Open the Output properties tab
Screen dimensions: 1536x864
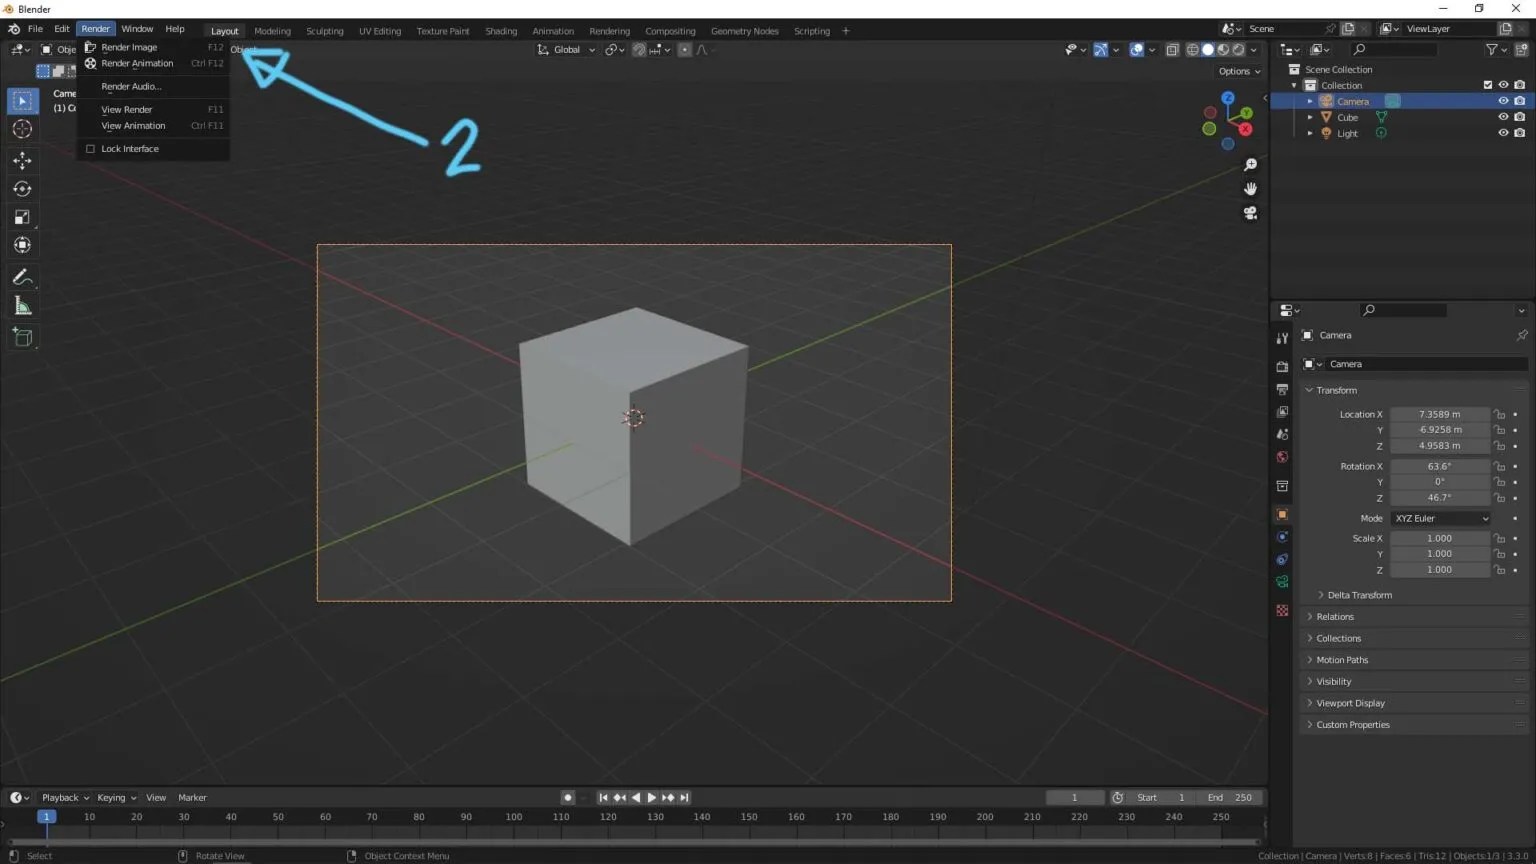click(x=1282, y=389)
